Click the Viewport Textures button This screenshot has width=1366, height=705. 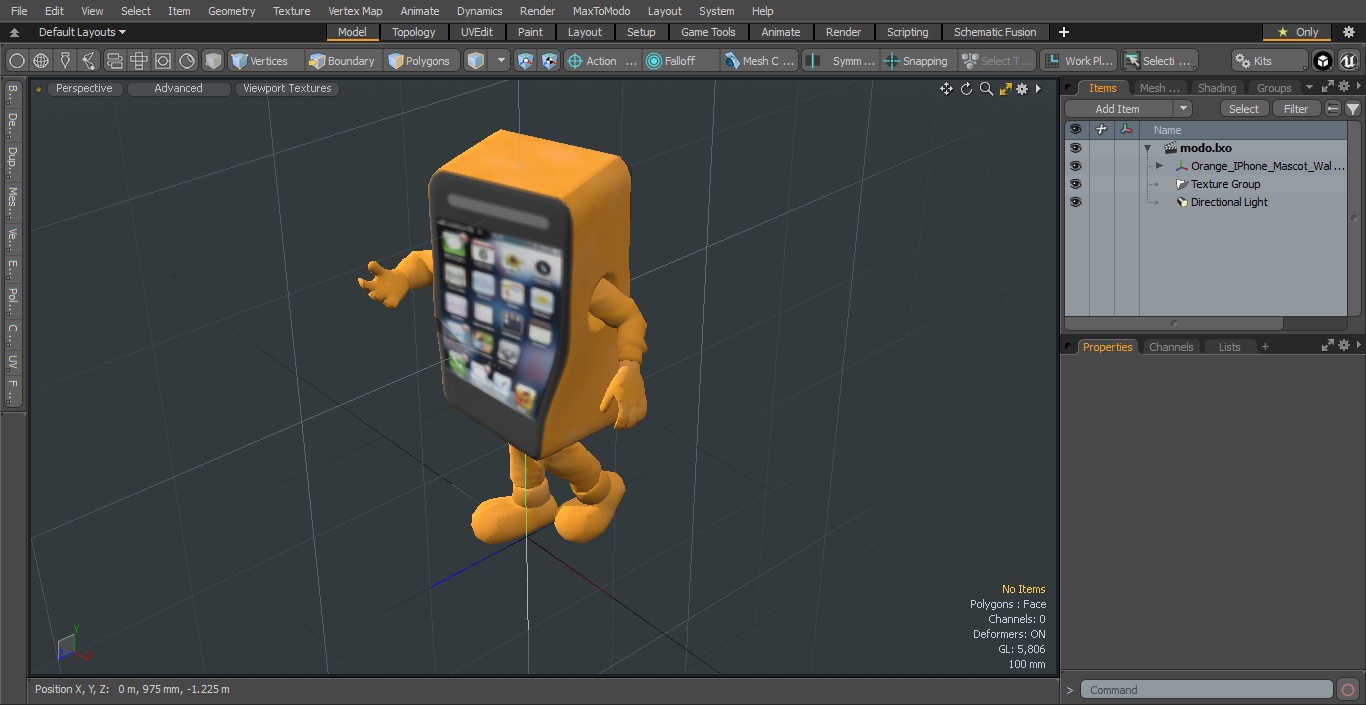[x=287, y=89]
